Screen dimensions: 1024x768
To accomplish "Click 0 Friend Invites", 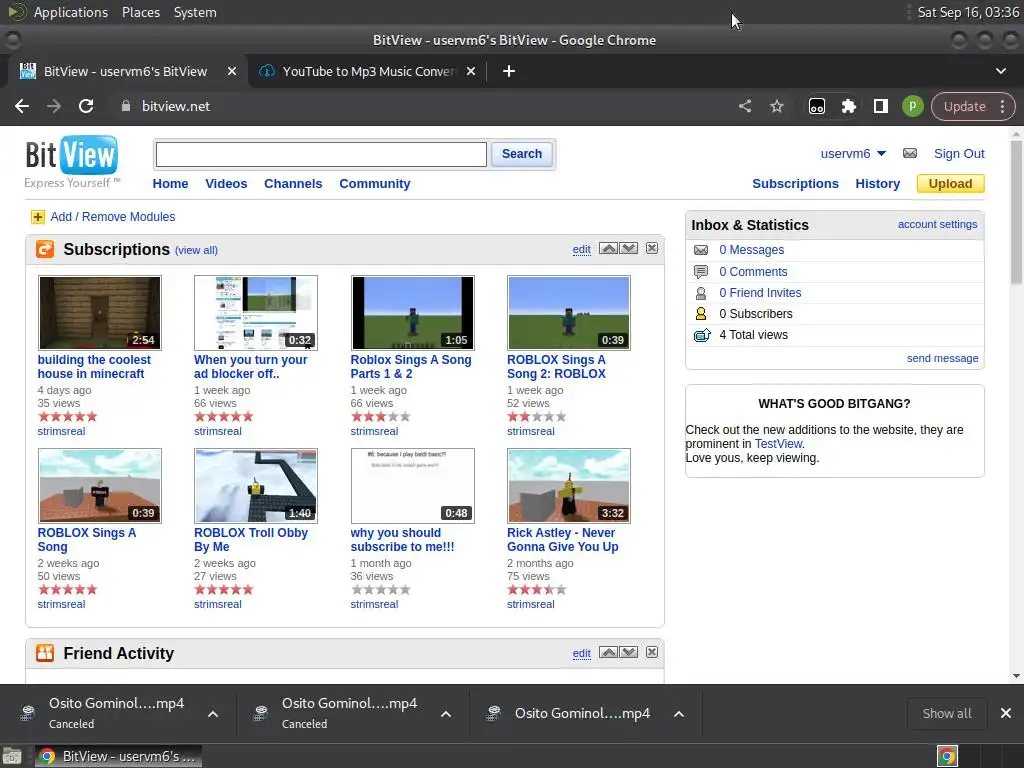I will tap(760, 293).
